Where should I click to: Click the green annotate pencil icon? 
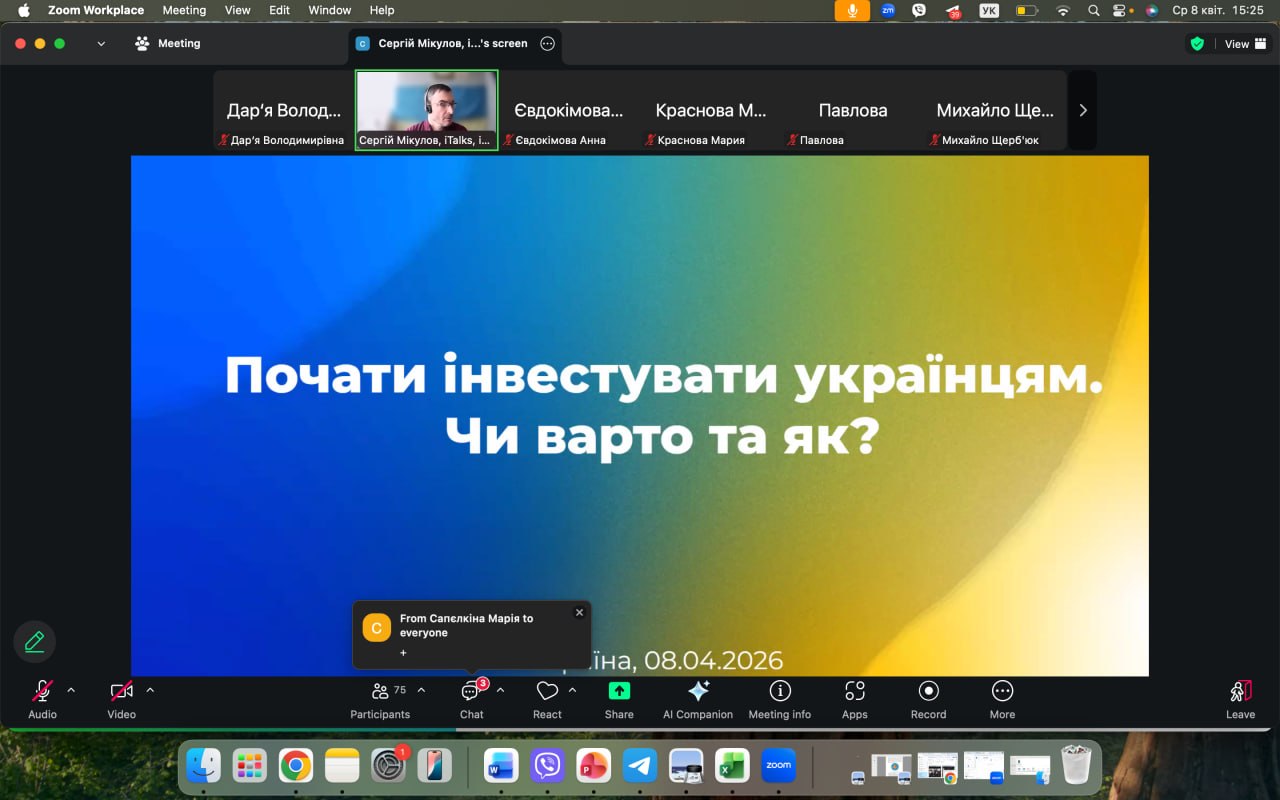pos(35,642)
